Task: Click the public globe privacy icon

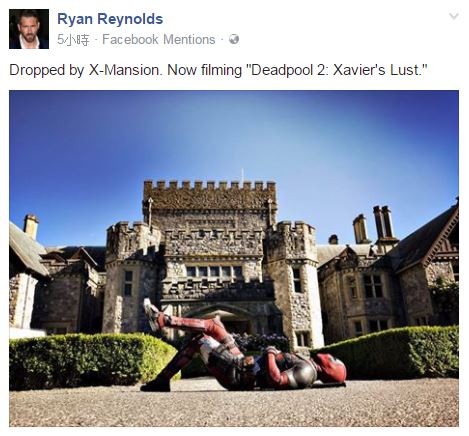Action: 234,39
